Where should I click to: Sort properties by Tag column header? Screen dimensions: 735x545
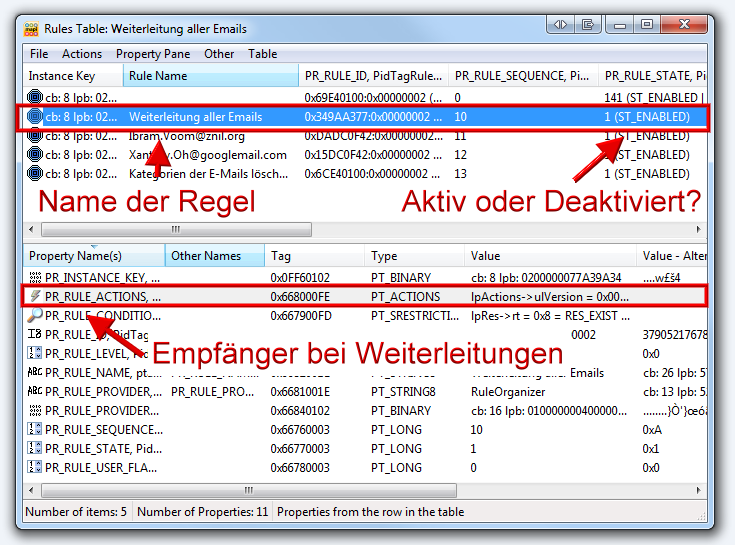pos(314,256)
